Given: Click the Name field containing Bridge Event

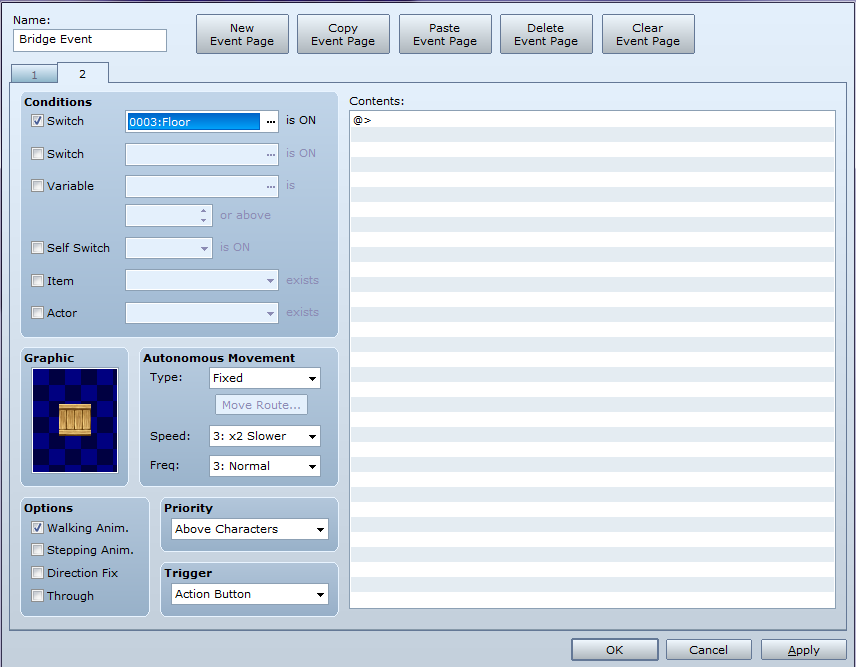Looking at the screenshot, I should 90,40.
